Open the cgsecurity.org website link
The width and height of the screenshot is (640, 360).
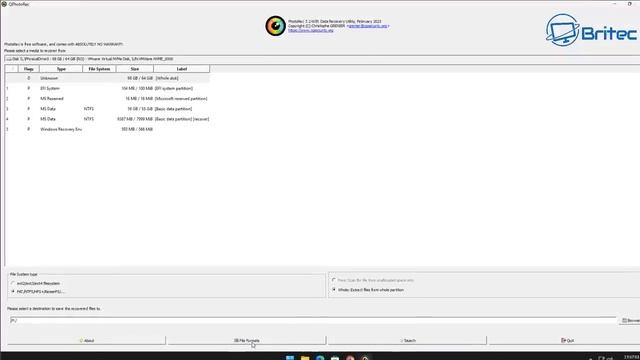point(310,30)
